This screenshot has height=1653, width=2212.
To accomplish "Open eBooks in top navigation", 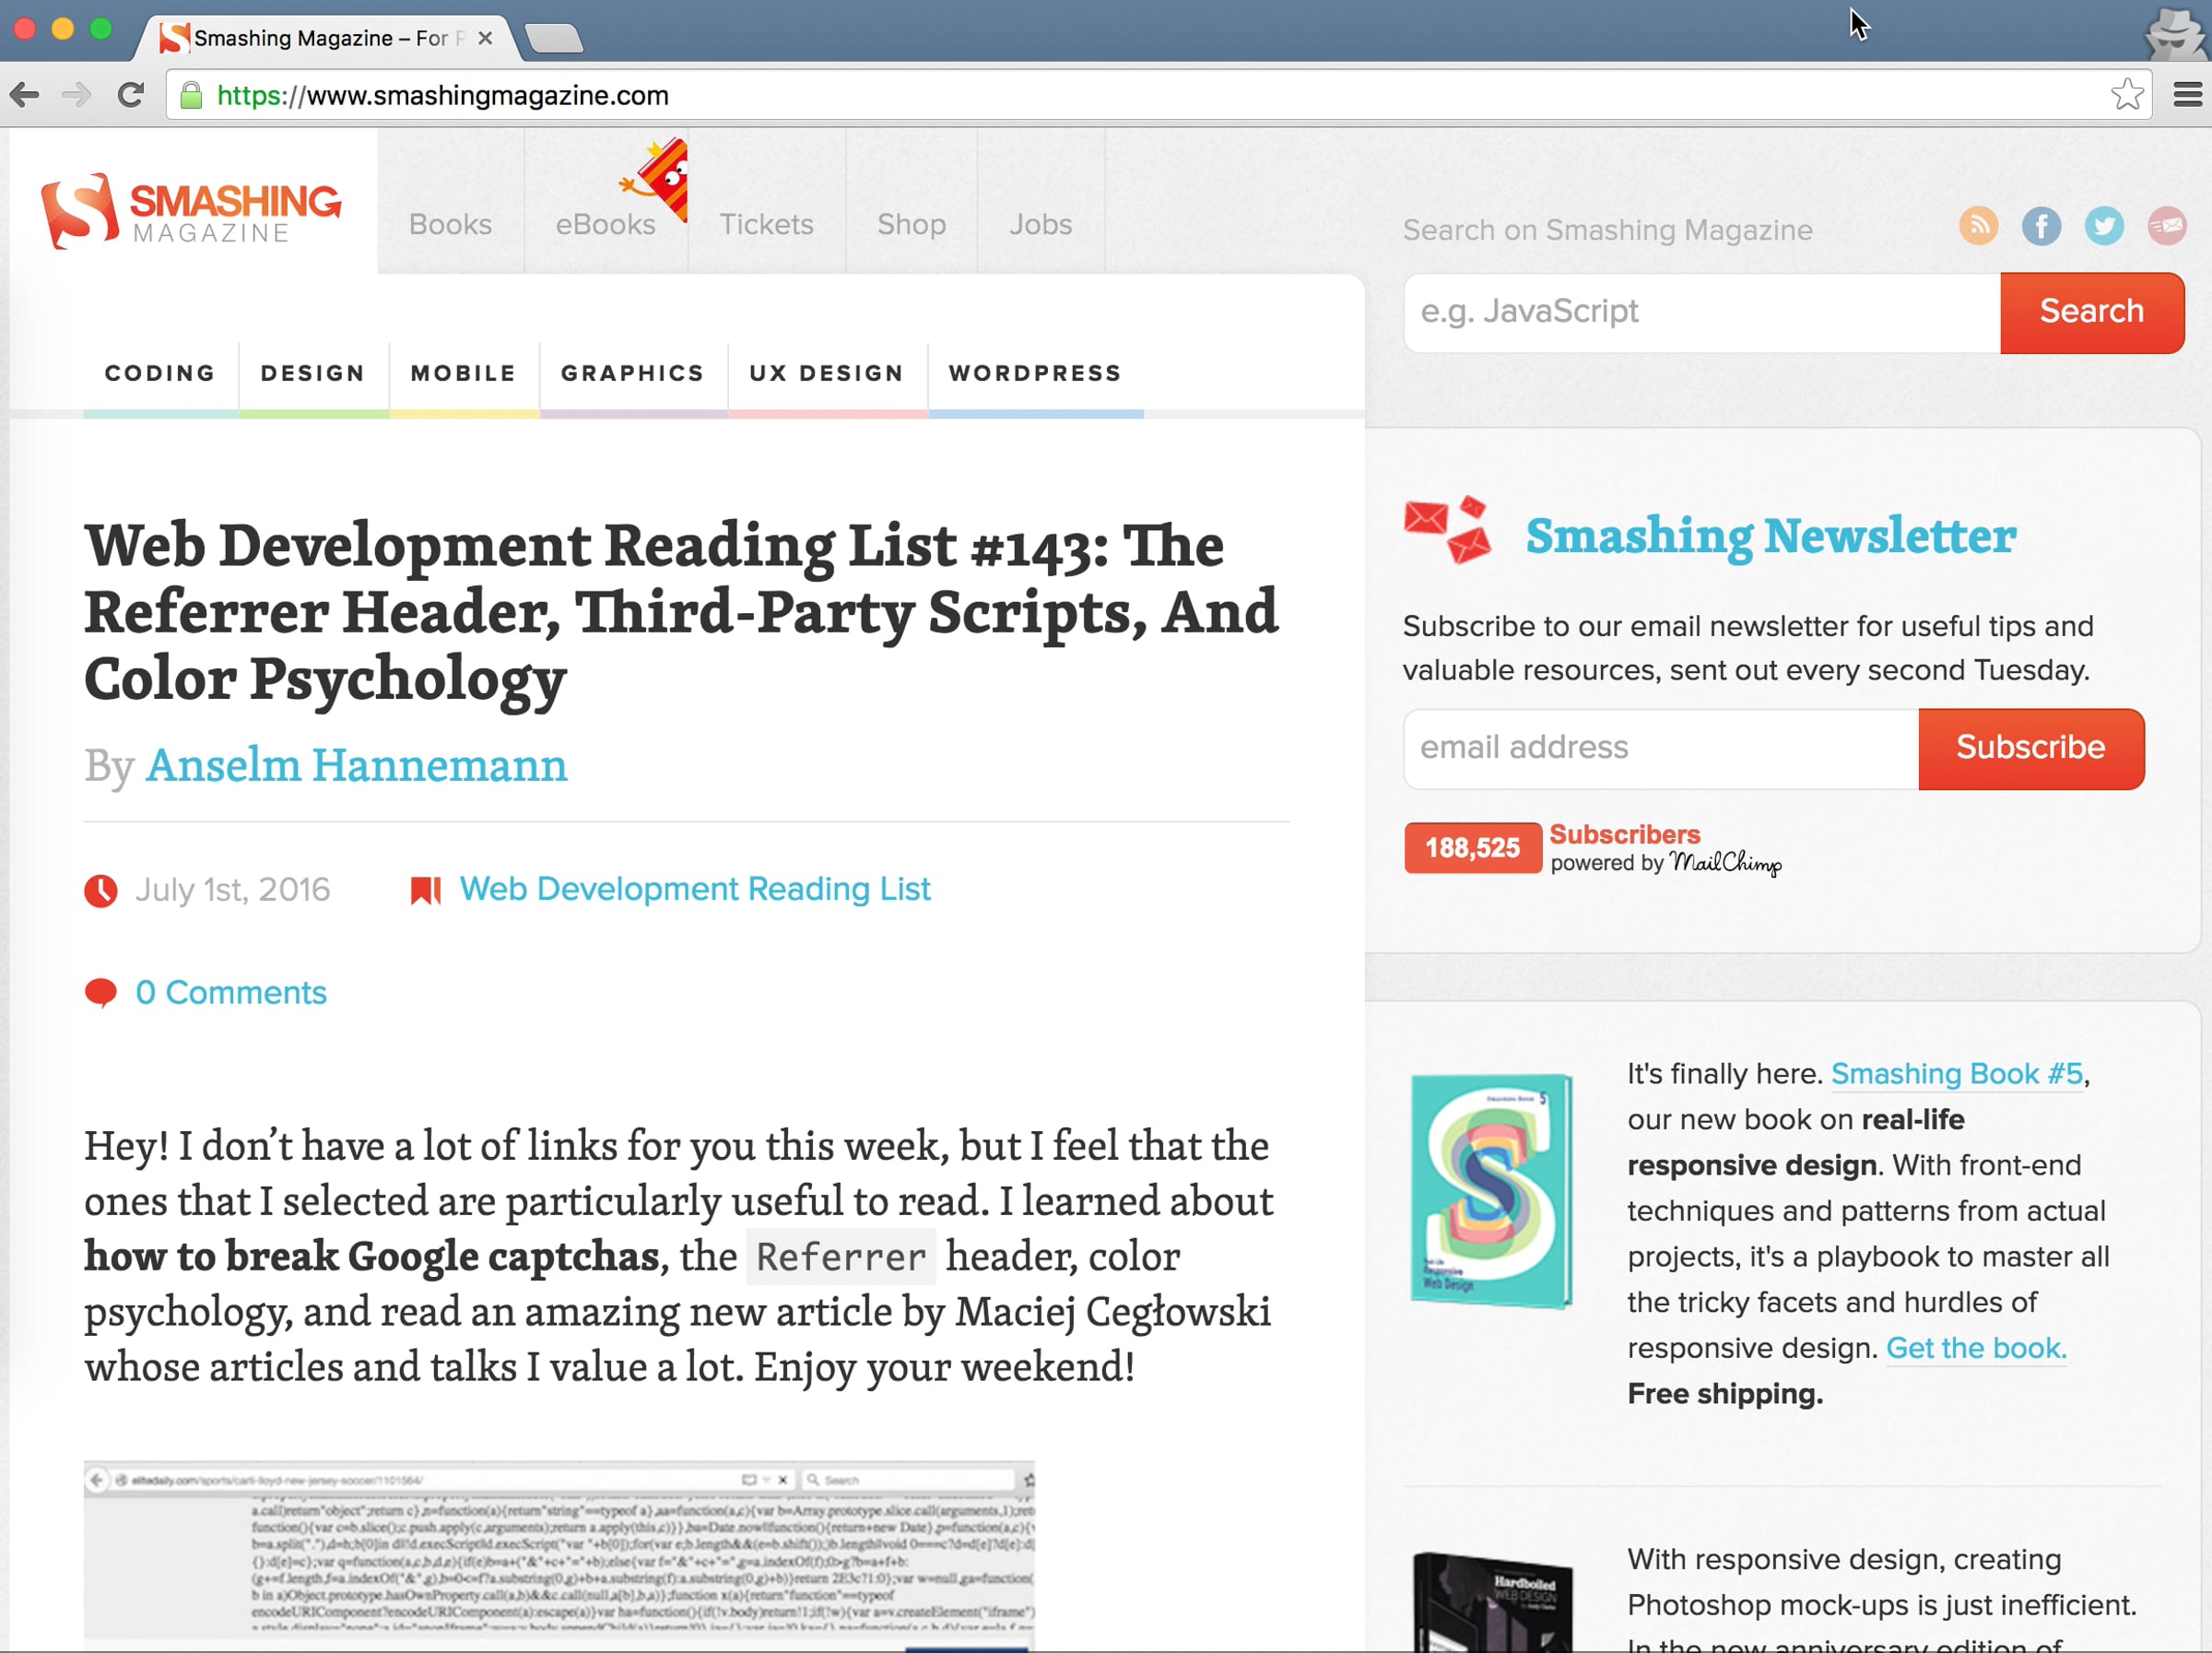I will click(605, 224).
